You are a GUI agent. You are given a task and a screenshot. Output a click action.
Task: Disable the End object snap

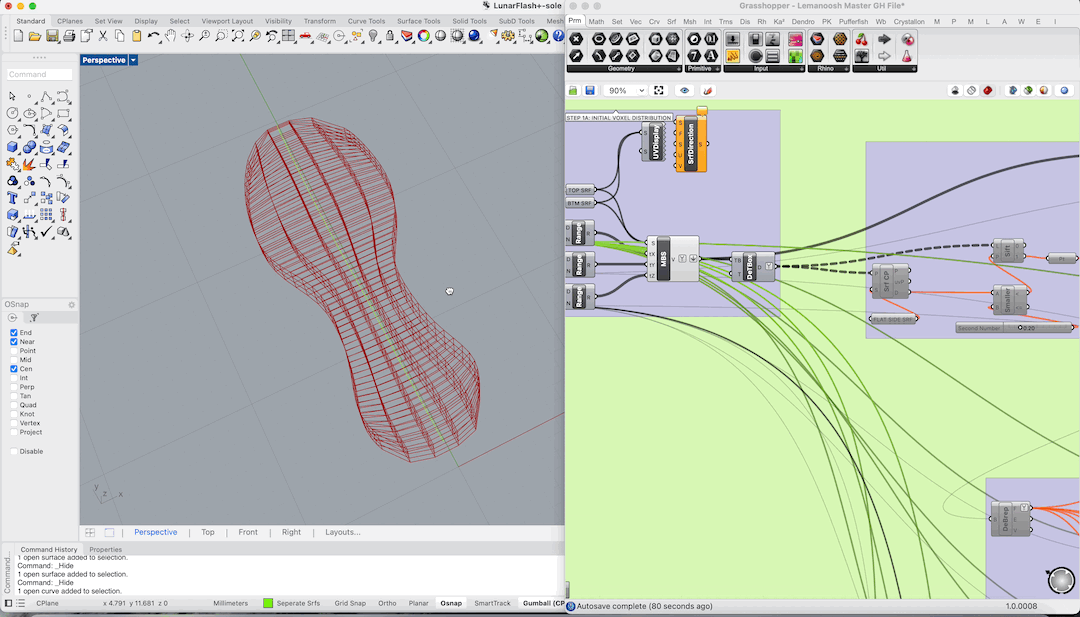click(x=14, y=333)
